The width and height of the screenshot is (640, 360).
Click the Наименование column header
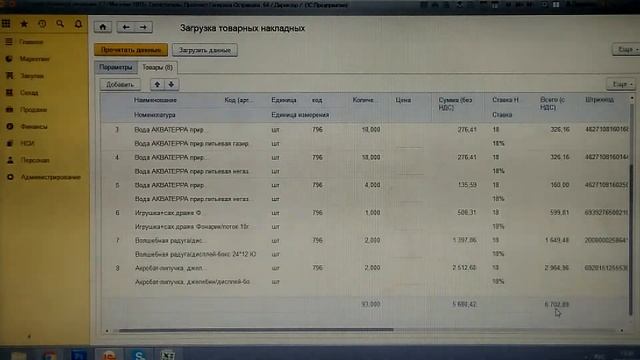(x=156, y=100)
